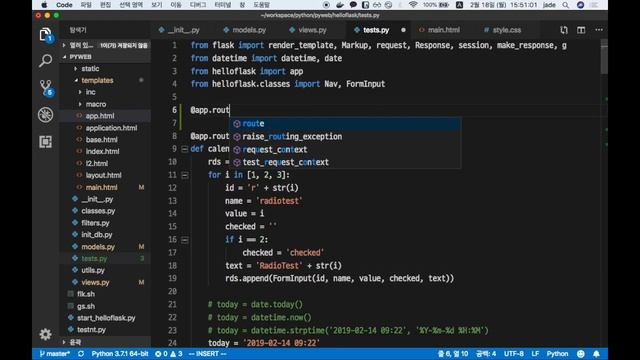Select test_request_context suggestion
This screenshot has width=640, height=360.
[345, 162]
